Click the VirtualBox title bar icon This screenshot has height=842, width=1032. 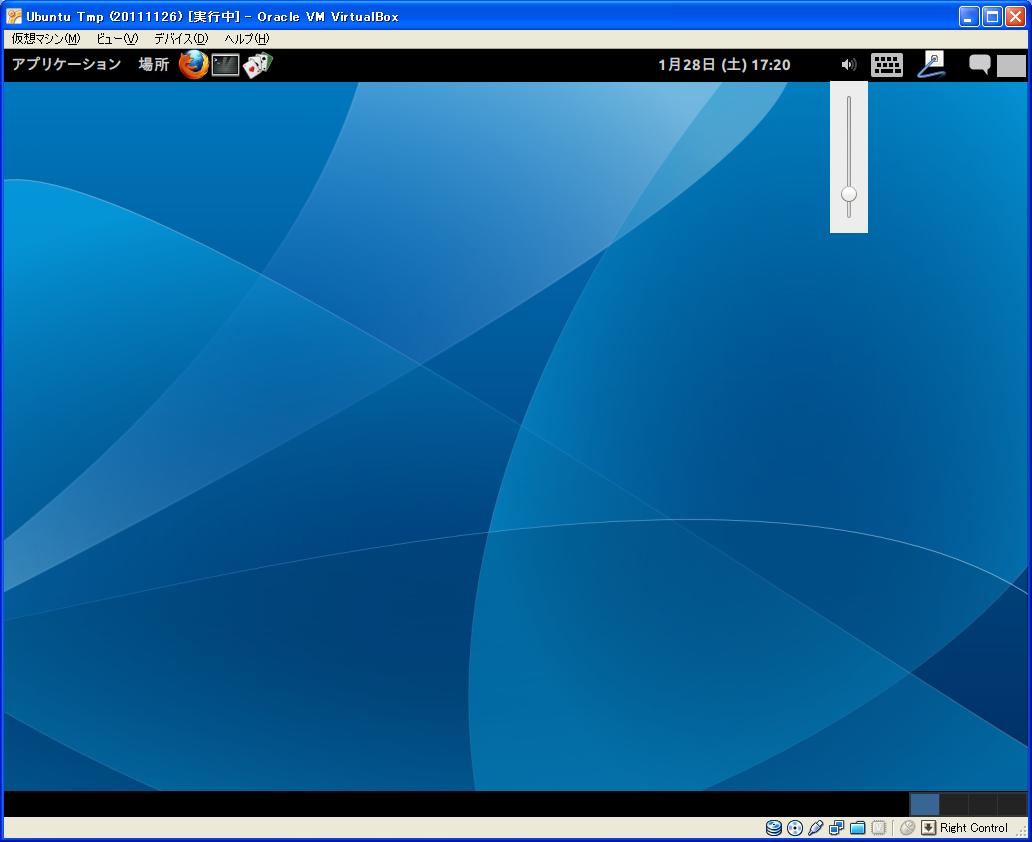point(13,16)
